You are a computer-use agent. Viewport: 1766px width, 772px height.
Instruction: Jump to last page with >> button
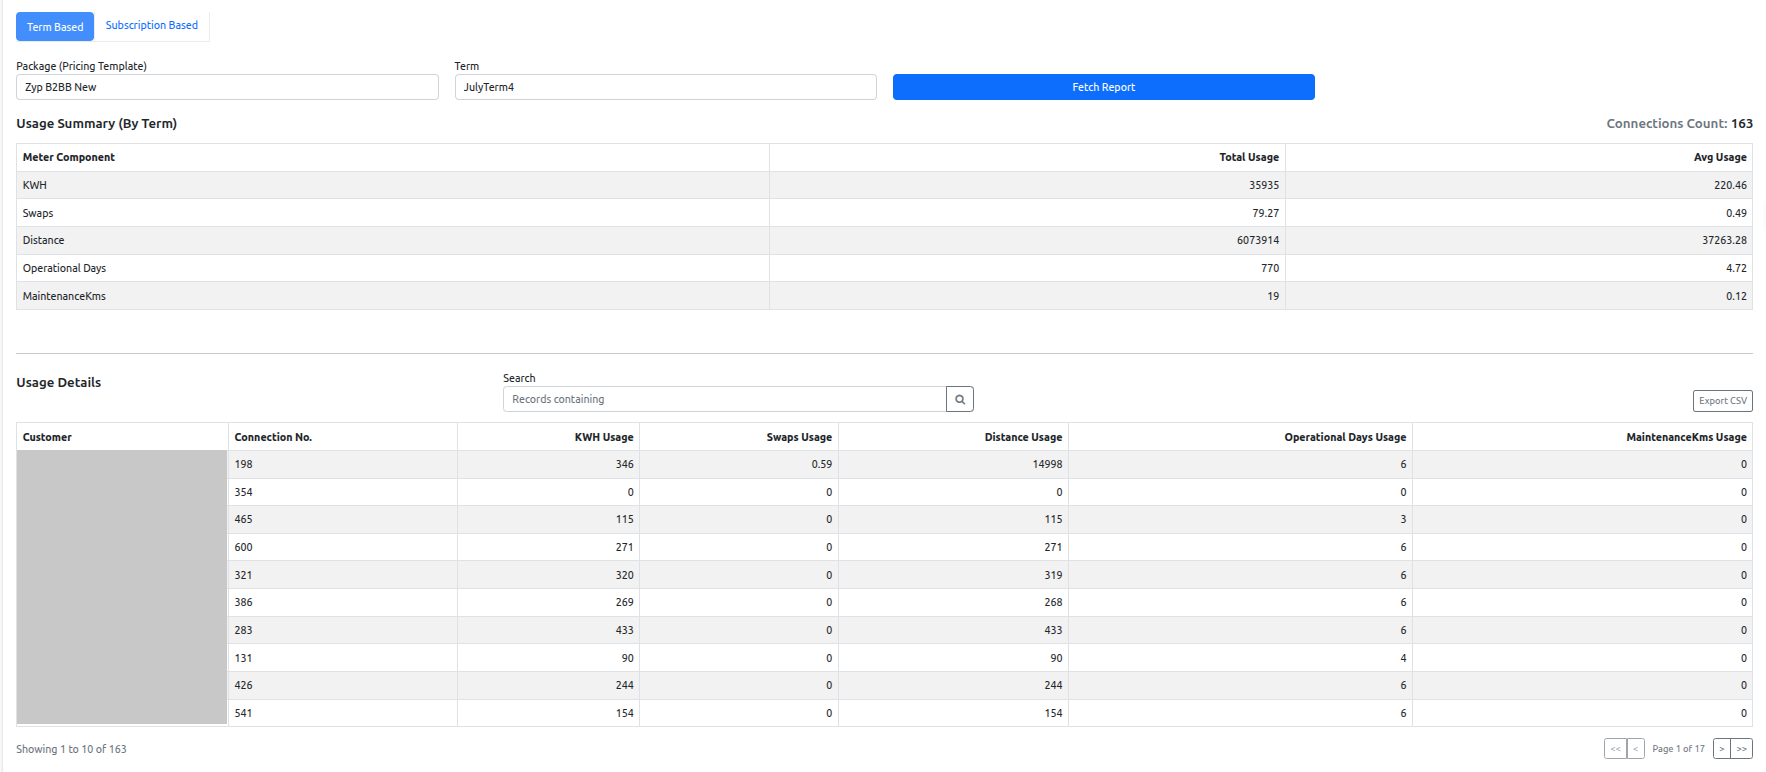tap(1742, 748)
